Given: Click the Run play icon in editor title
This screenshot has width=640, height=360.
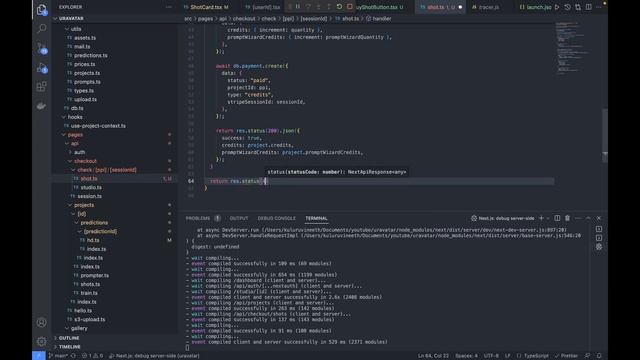Looking at the screenshot, I should pyautogui.click(x=557, y=7).
